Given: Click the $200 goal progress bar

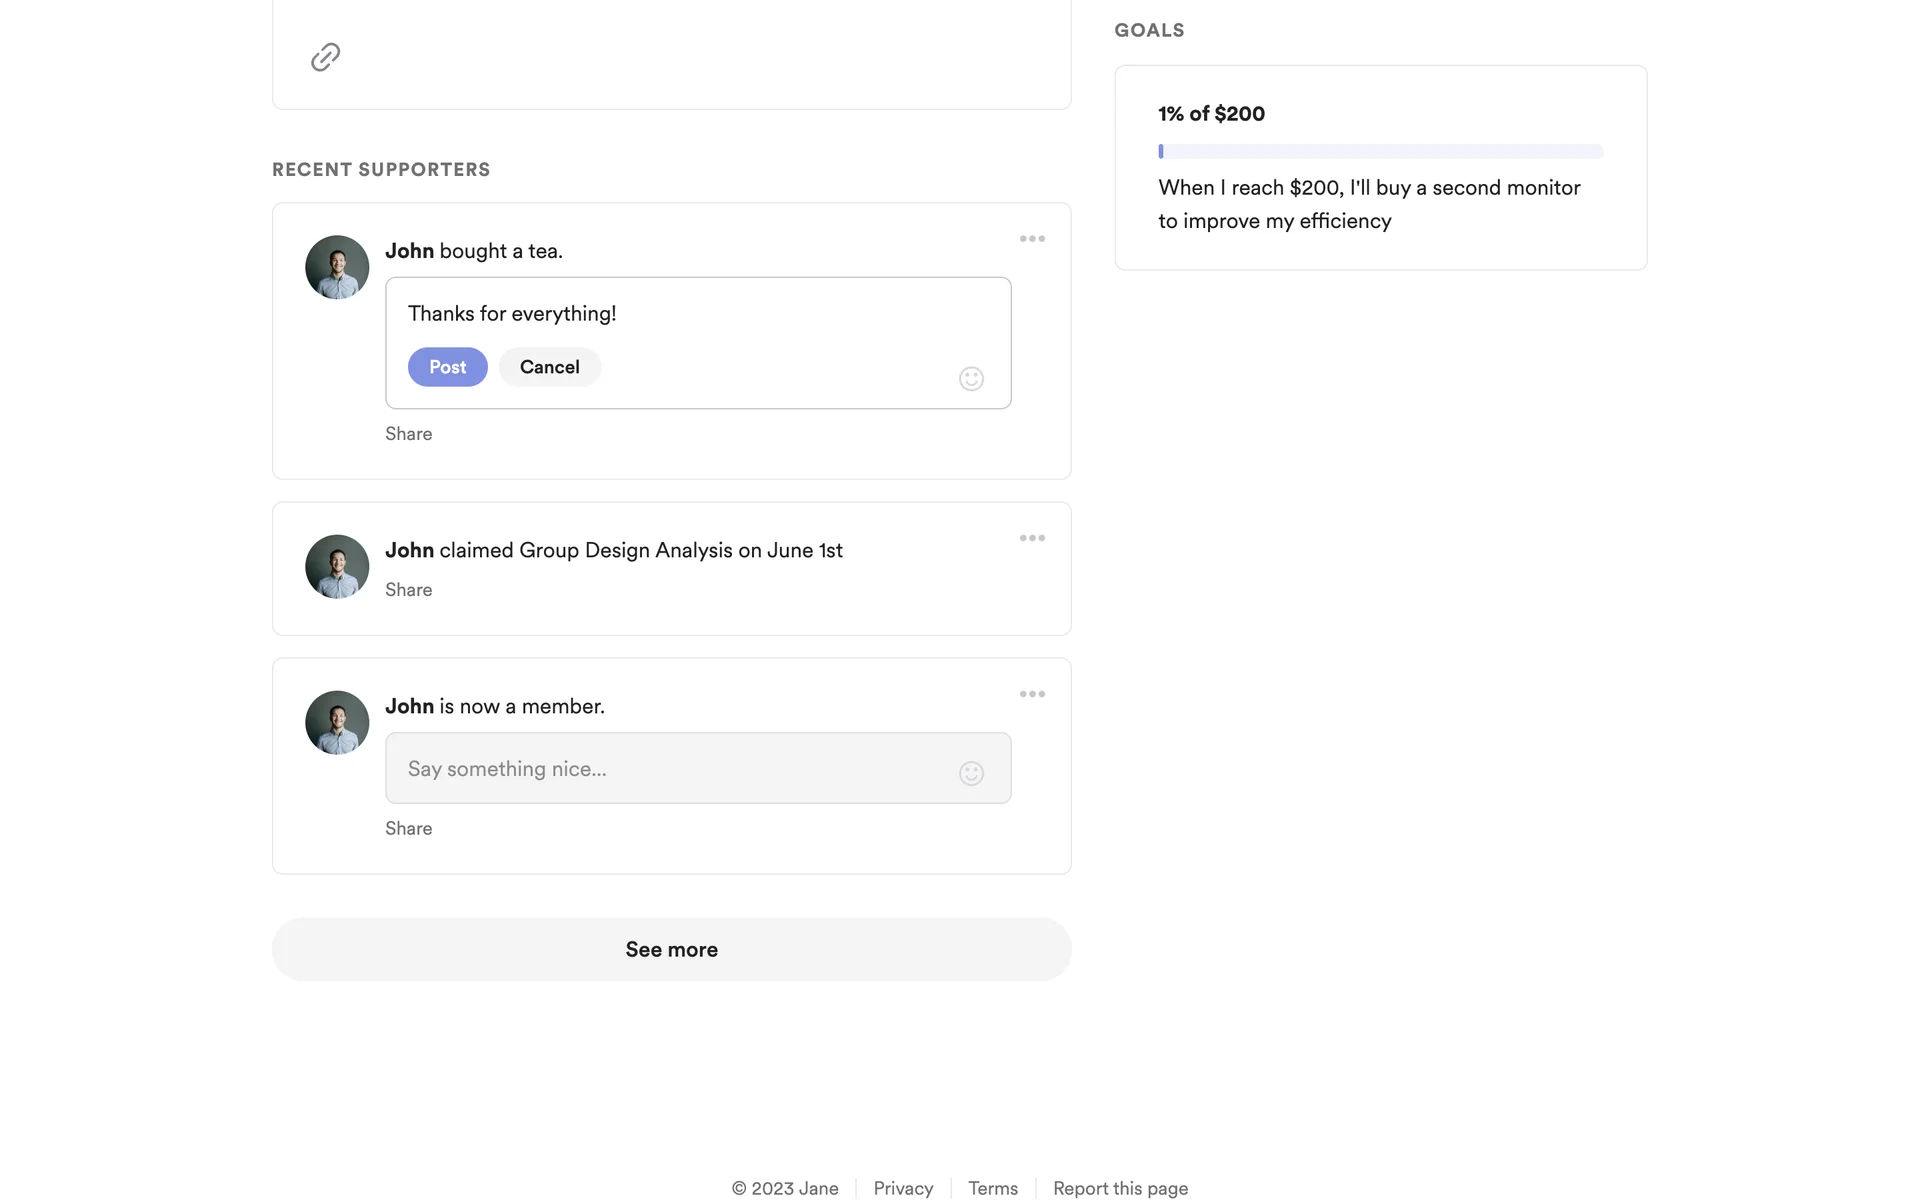Looking at the screenshot, I should (x=1380, y=152).
